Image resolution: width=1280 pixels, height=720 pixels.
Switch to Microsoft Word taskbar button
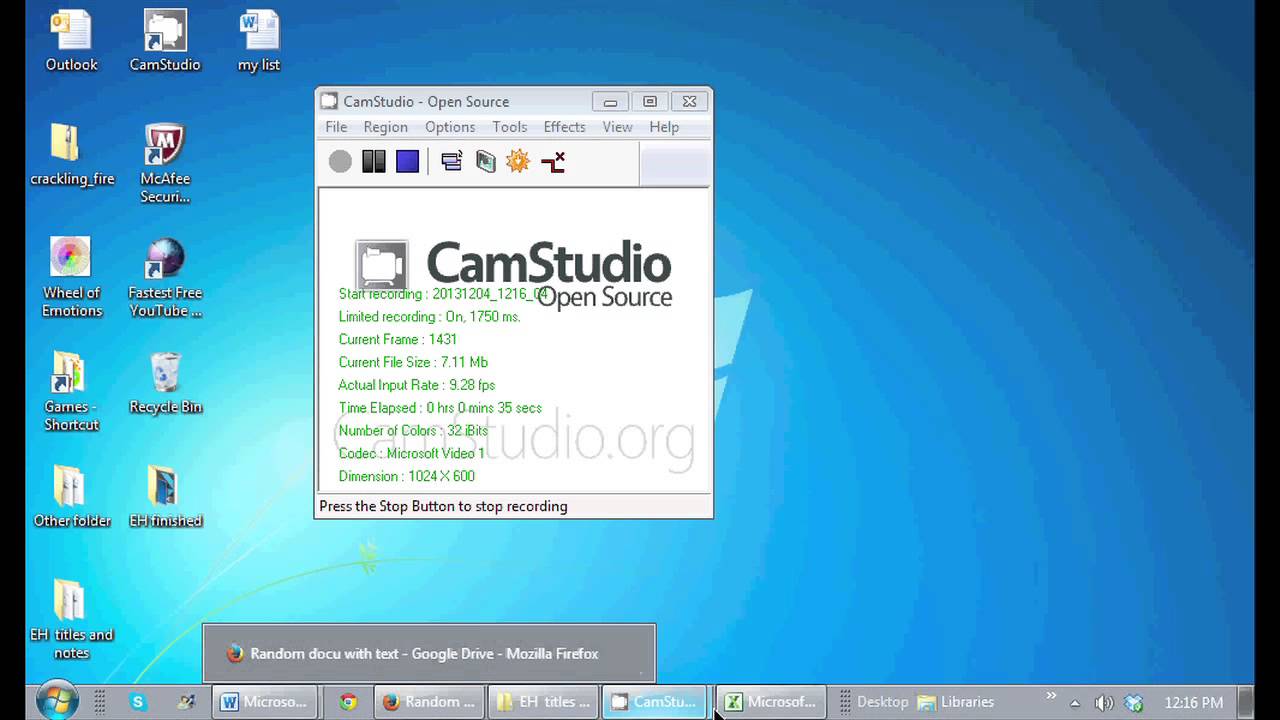pos(265,702)
